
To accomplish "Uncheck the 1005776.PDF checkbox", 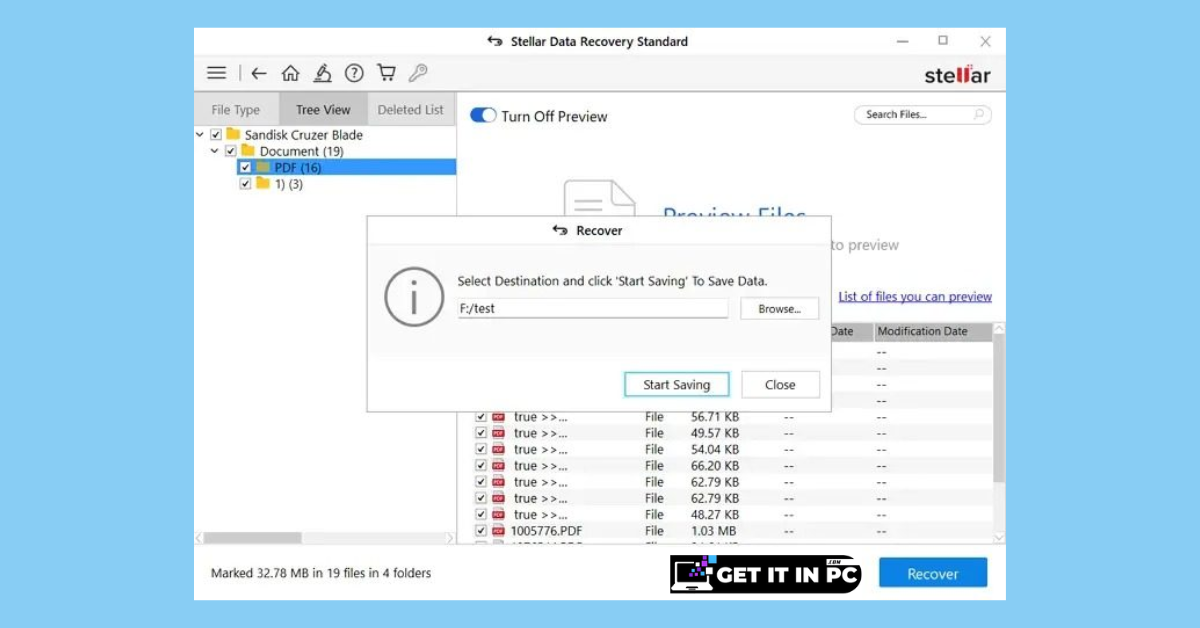I will pos(481,530).
